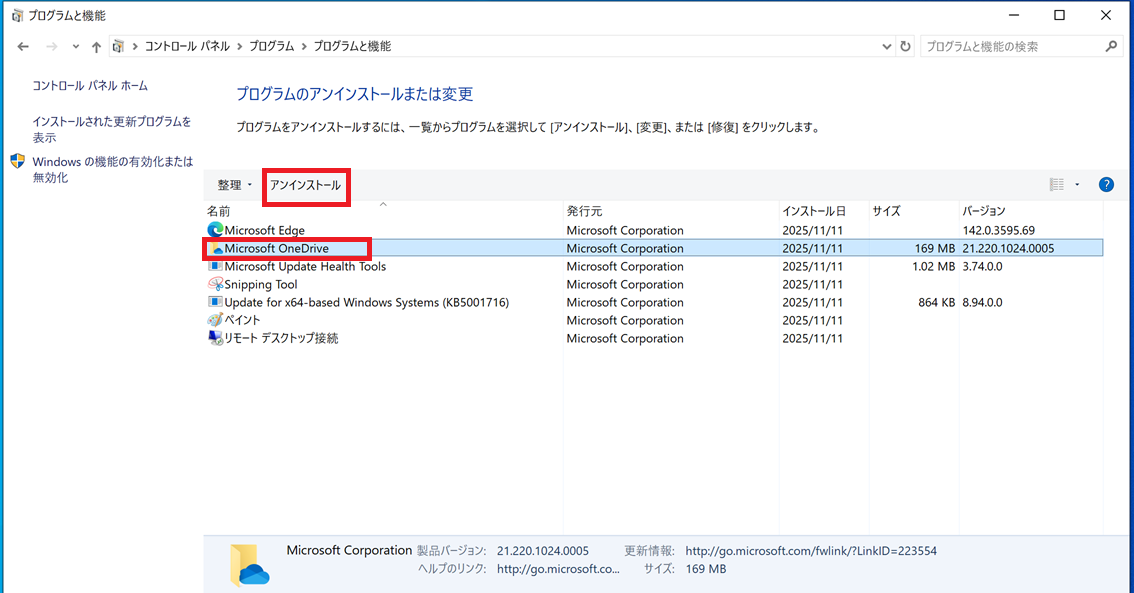Expand the view options dropdown arrow
The width and height of the screenshot is (1134, 593).
1077,185
